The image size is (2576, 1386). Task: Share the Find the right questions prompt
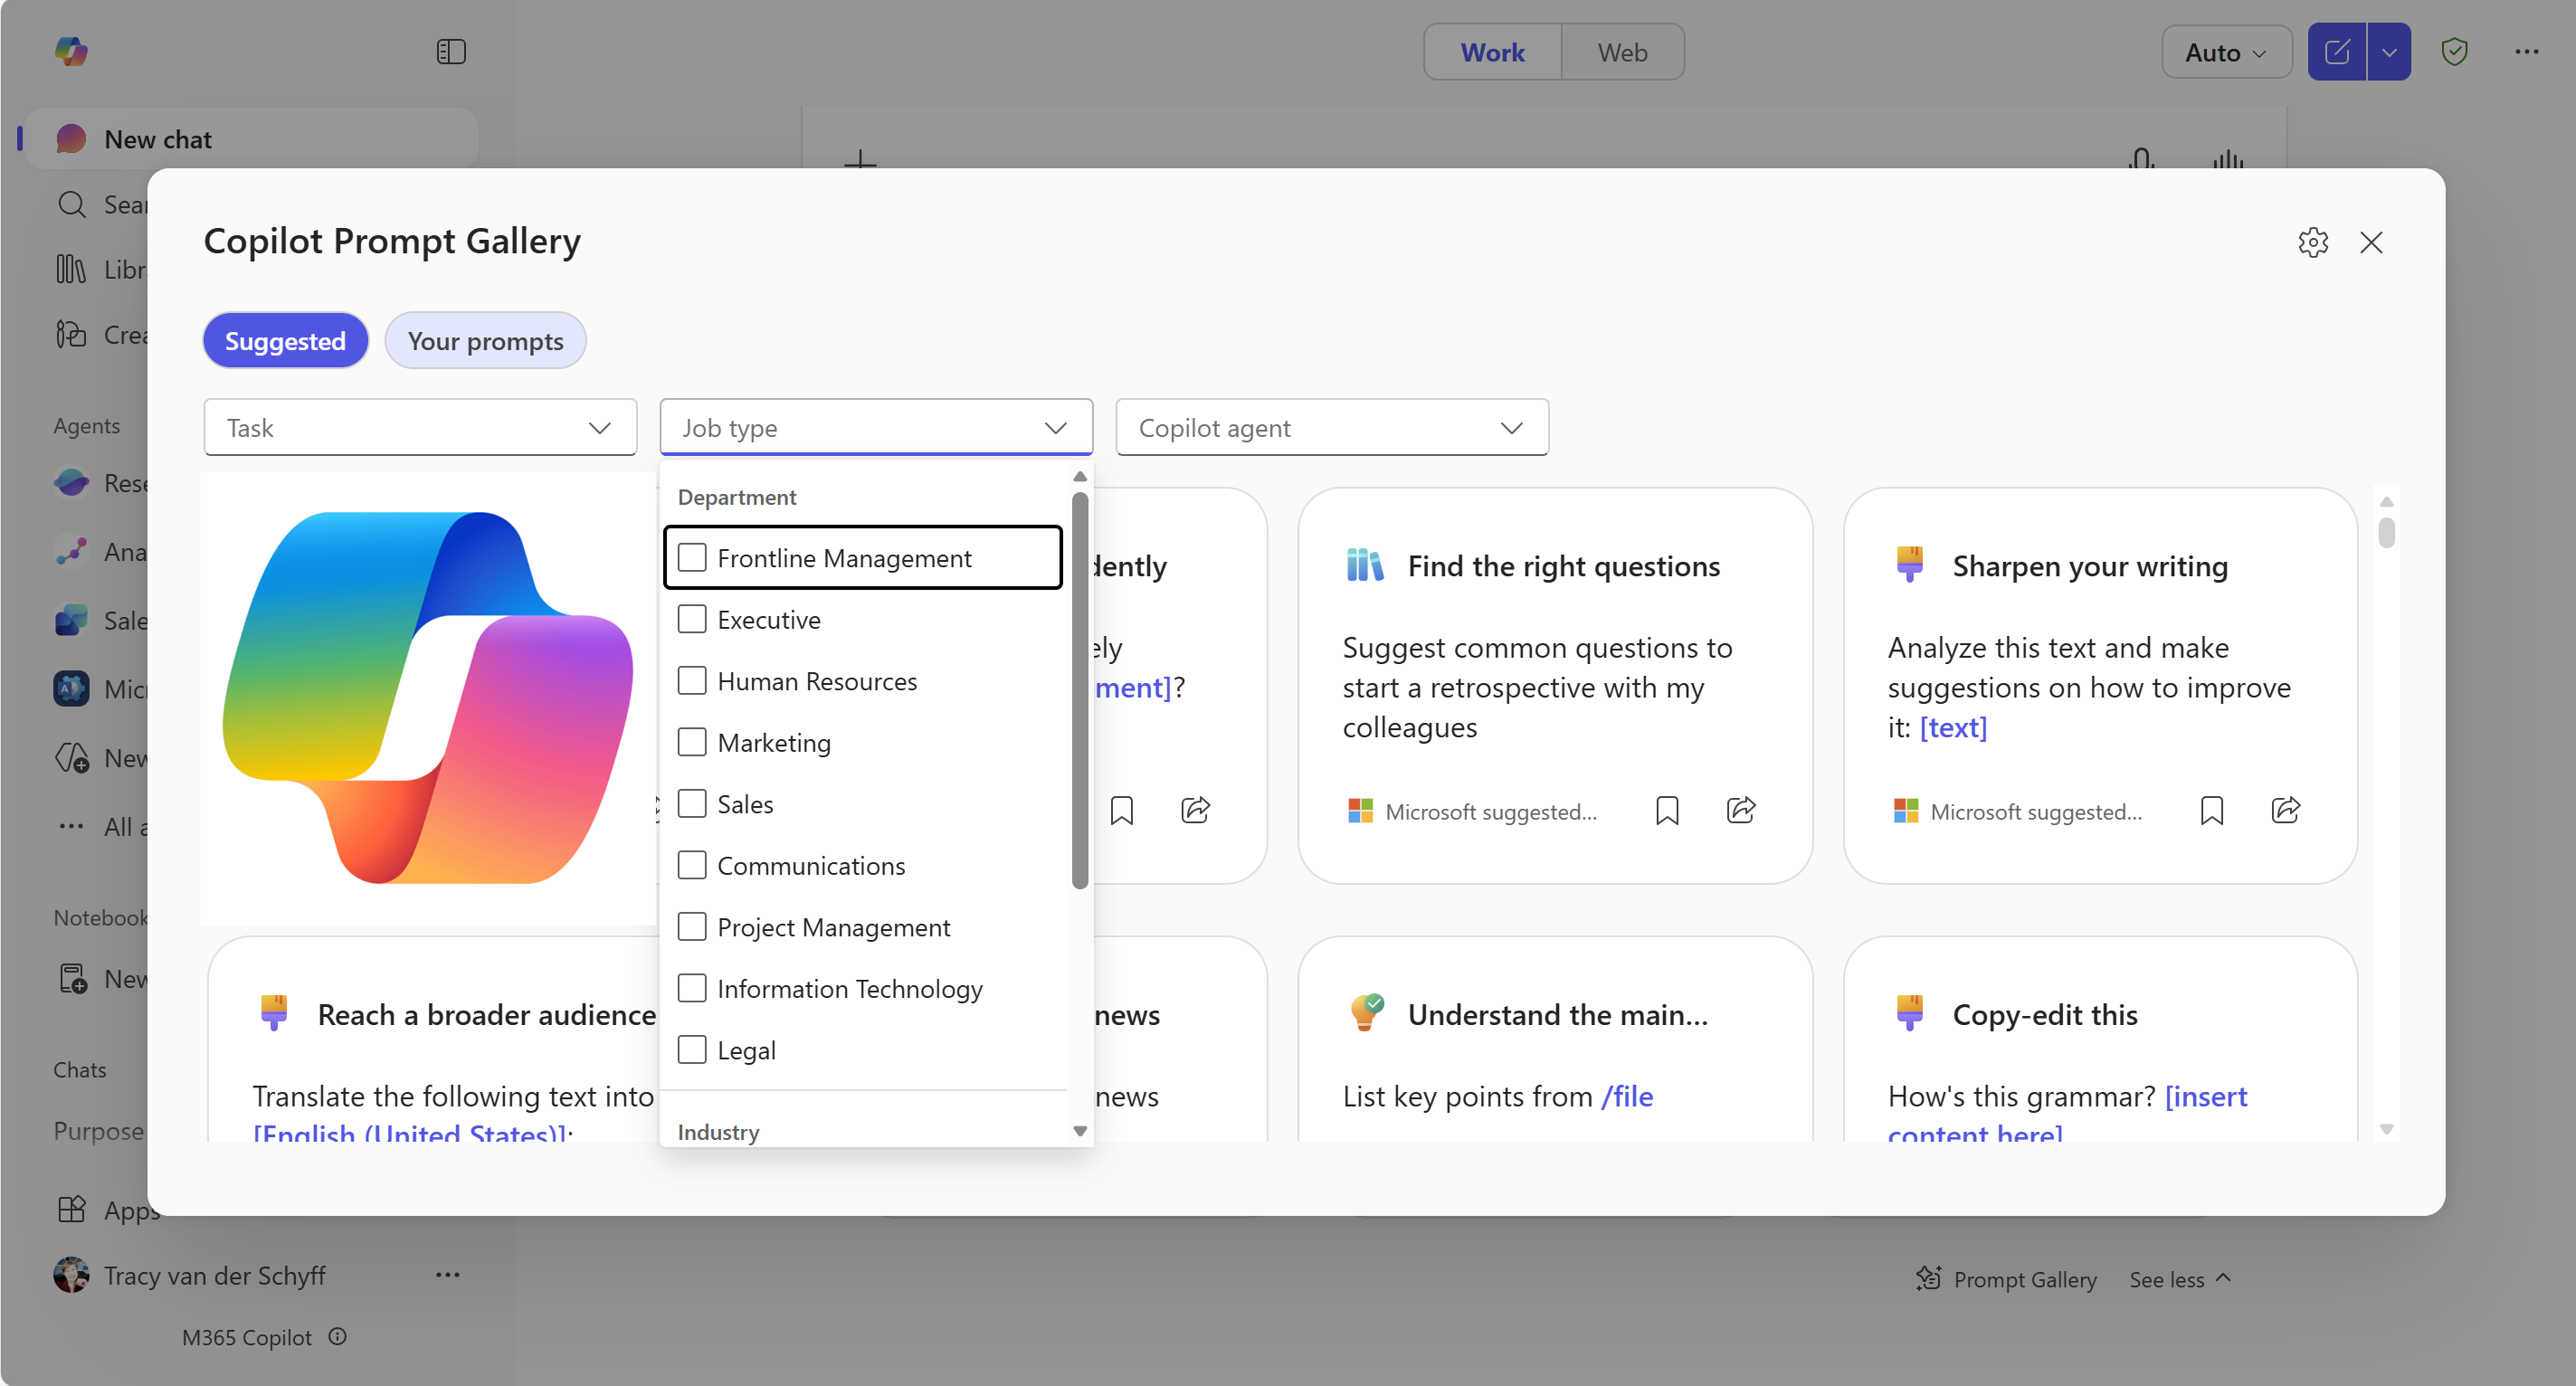pyautogui.click(x=1740, y=810)
